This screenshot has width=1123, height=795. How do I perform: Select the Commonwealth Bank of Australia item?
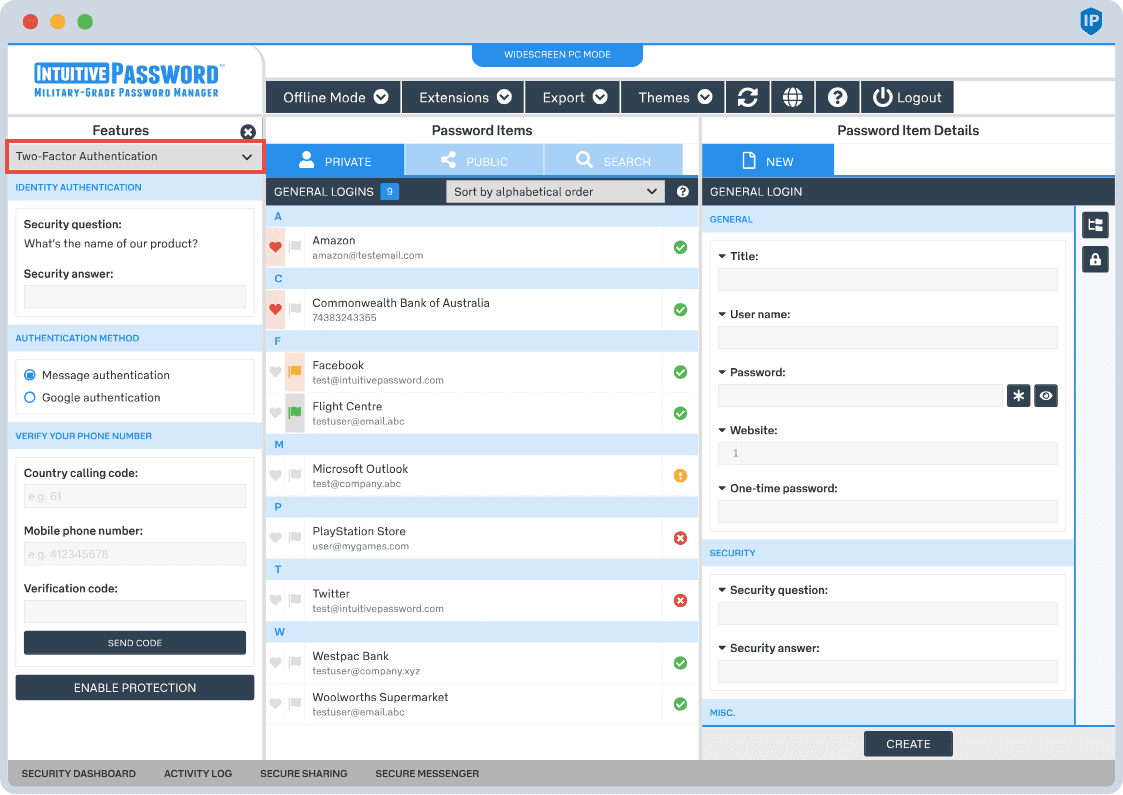pos(482,309)
